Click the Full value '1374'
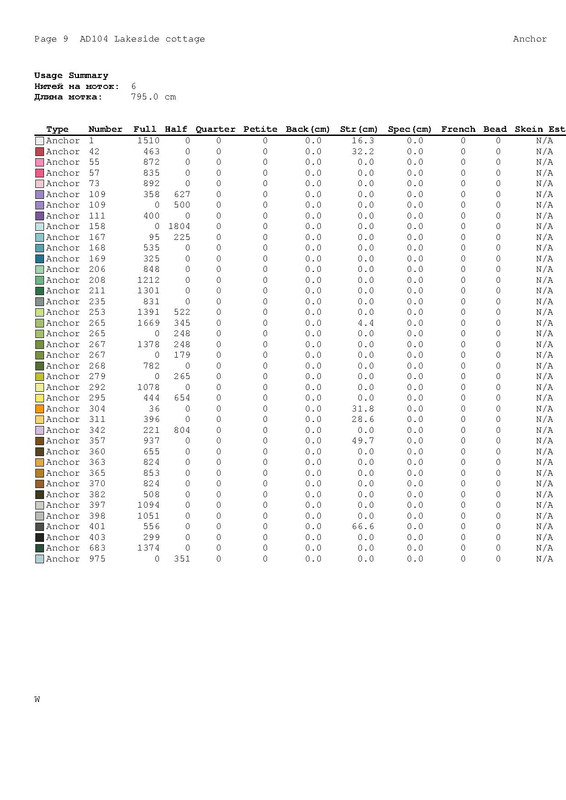 [149, 548]
